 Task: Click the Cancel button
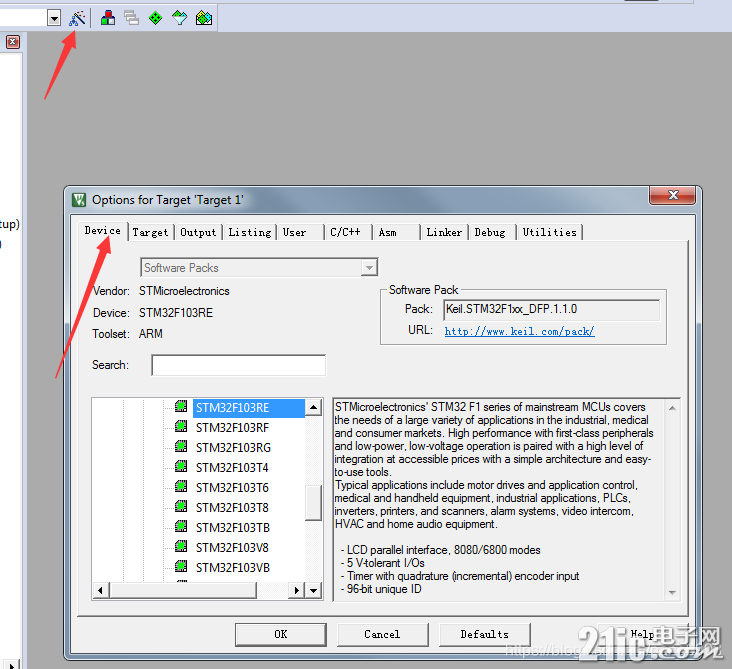(x=382, y=634)
